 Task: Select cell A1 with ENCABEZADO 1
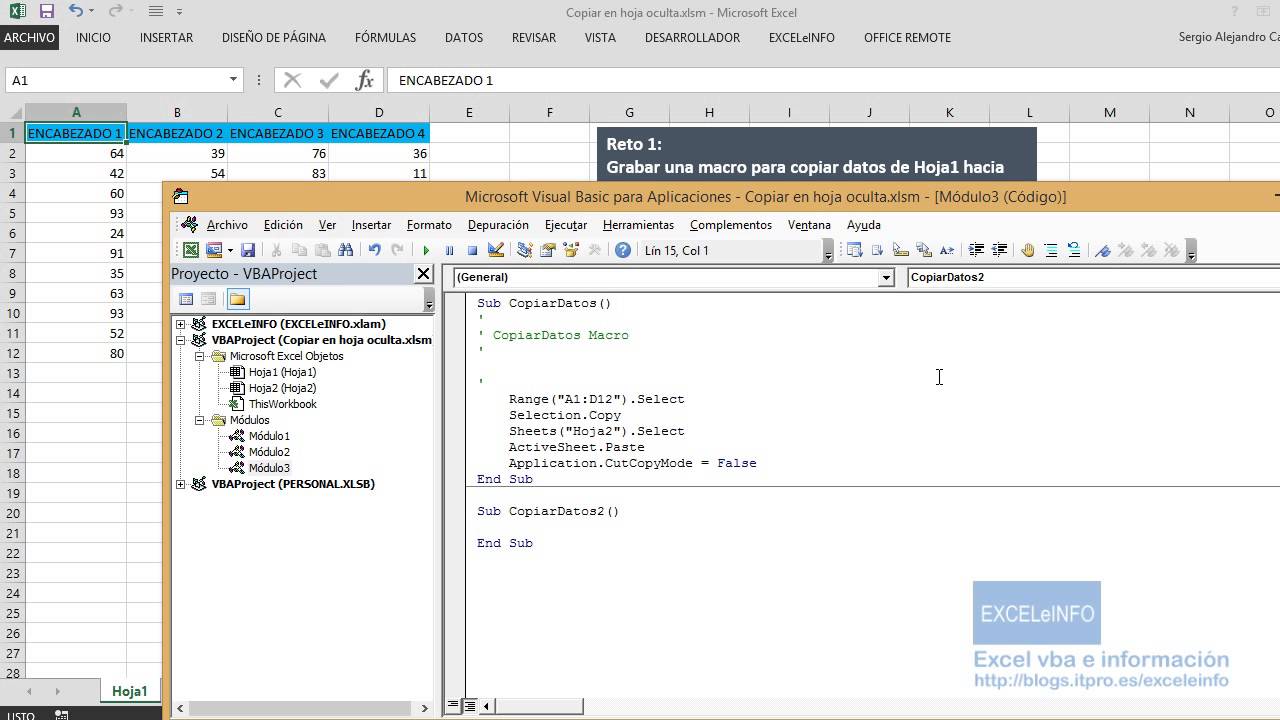[x=76, y=133]
